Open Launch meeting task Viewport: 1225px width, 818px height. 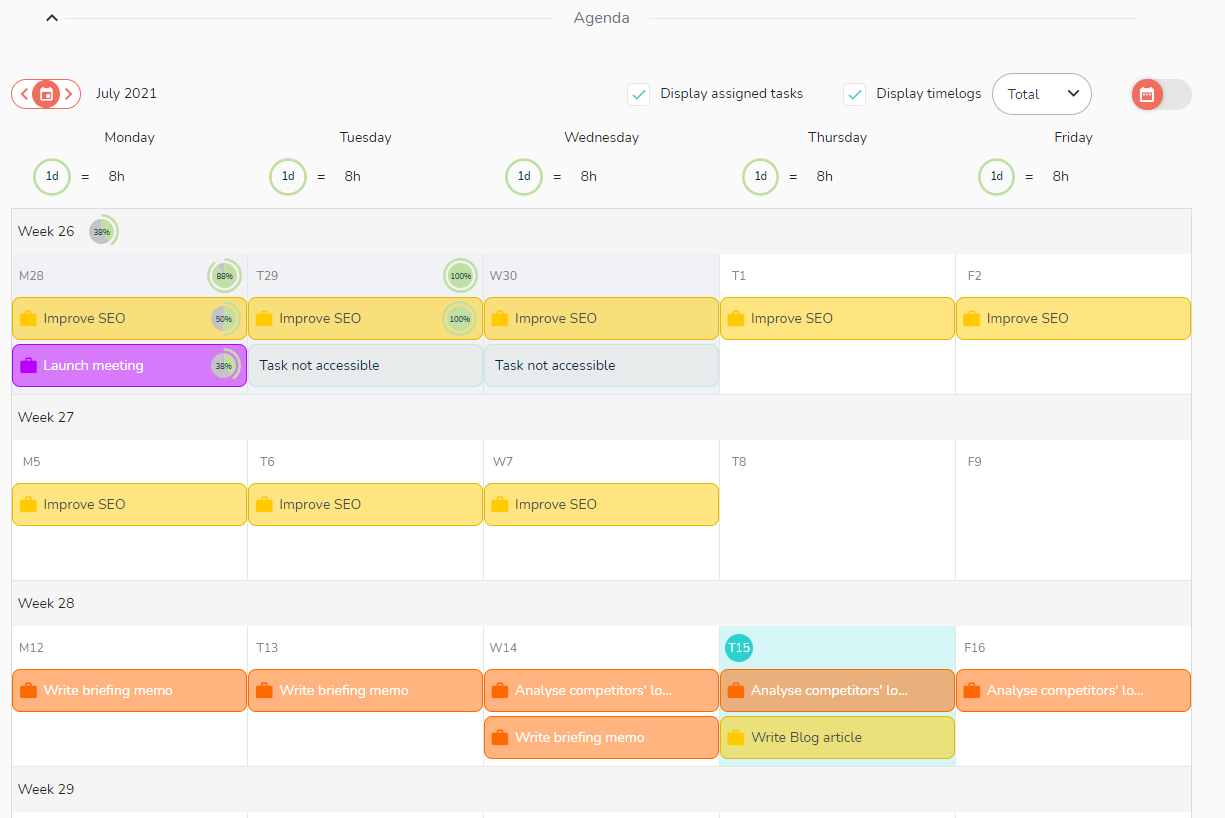point(130,365)
